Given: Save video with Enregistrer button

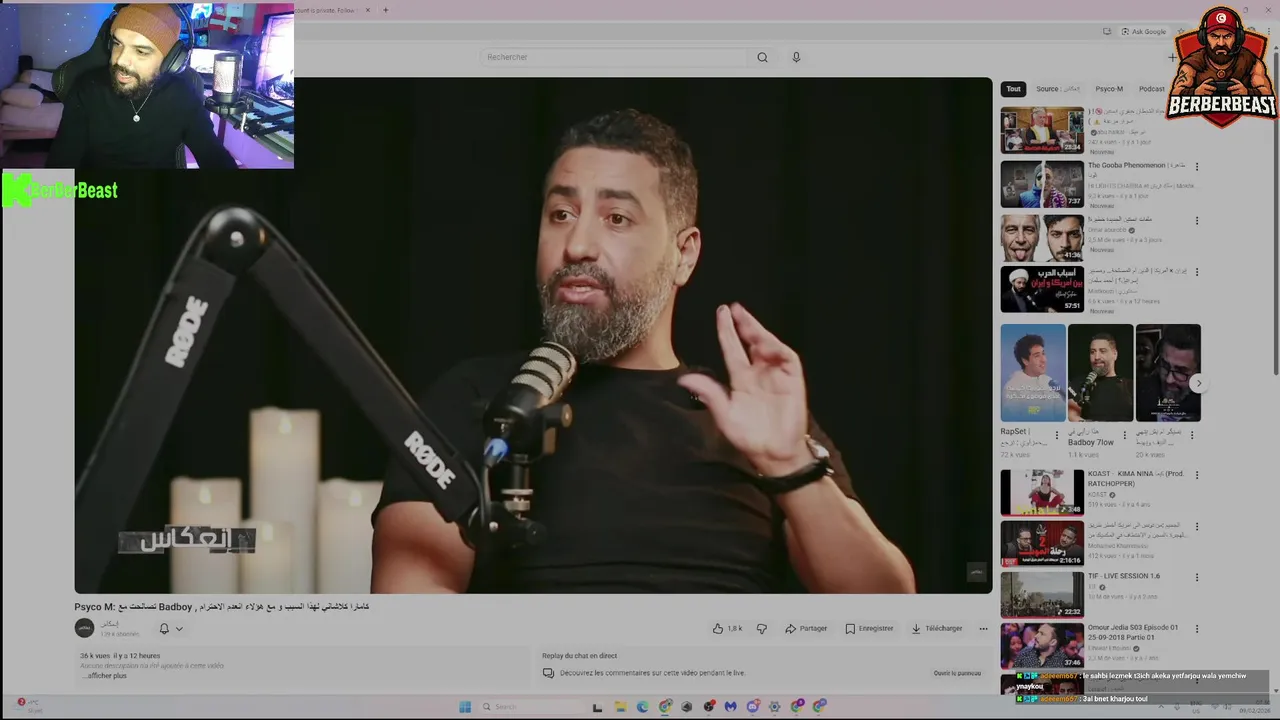Looking at the screenshot, I should (869, 628).
